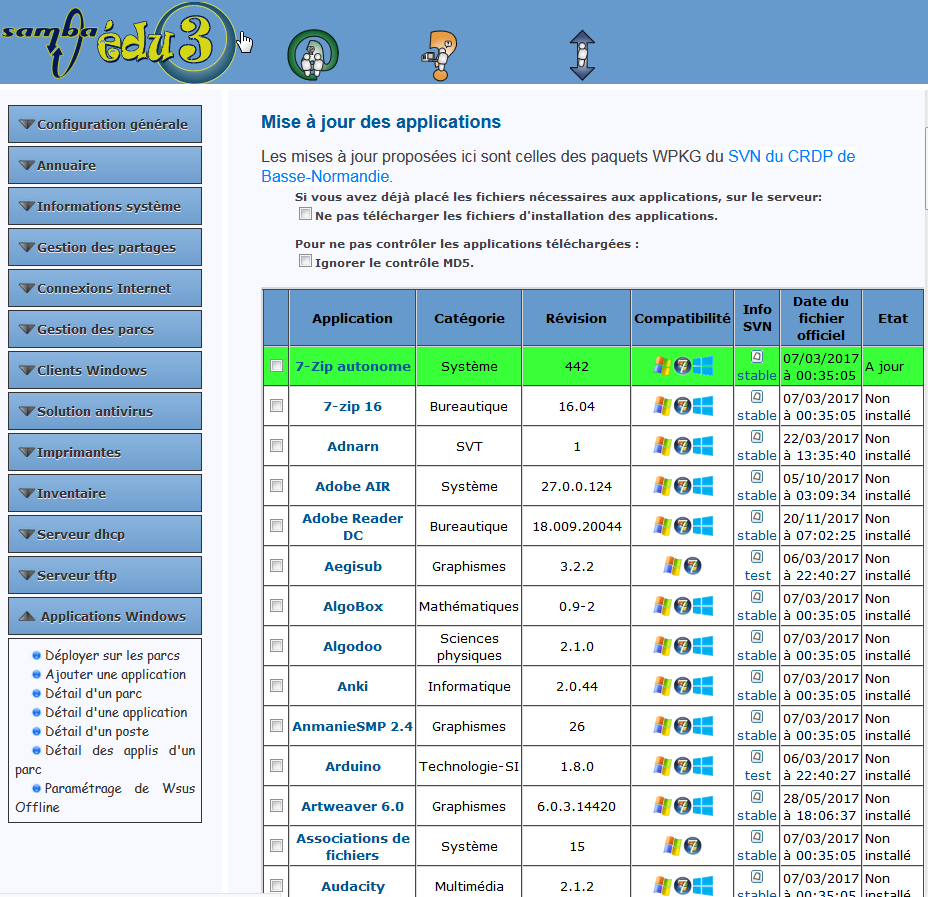
Task: Expand the Solution antivirus menu
Action: [105, 411]
